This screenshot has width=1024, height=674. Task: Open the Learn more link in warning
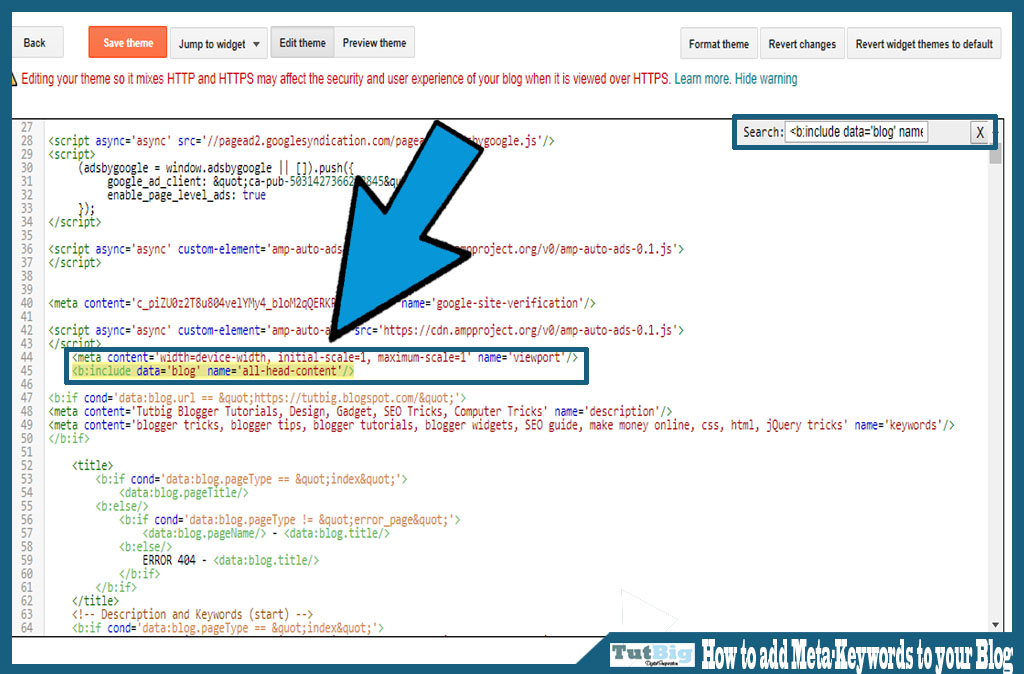click(x=701, y=79)
